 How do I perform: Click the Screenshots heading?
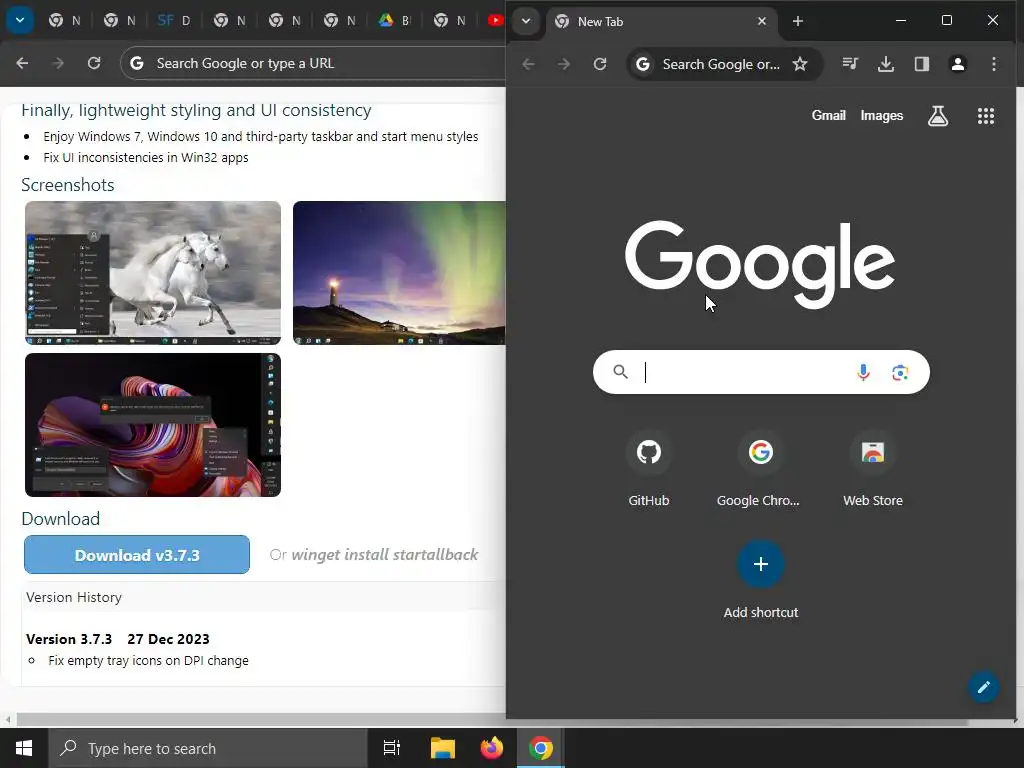pyautogui.click(x=68, y=185)
